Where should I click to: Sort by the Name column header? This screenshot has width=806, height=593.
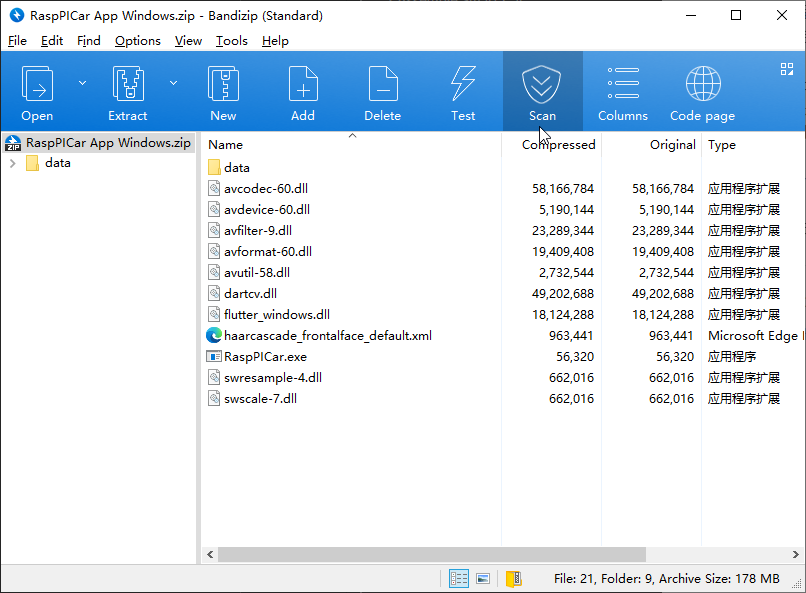[x=225, y=145]
